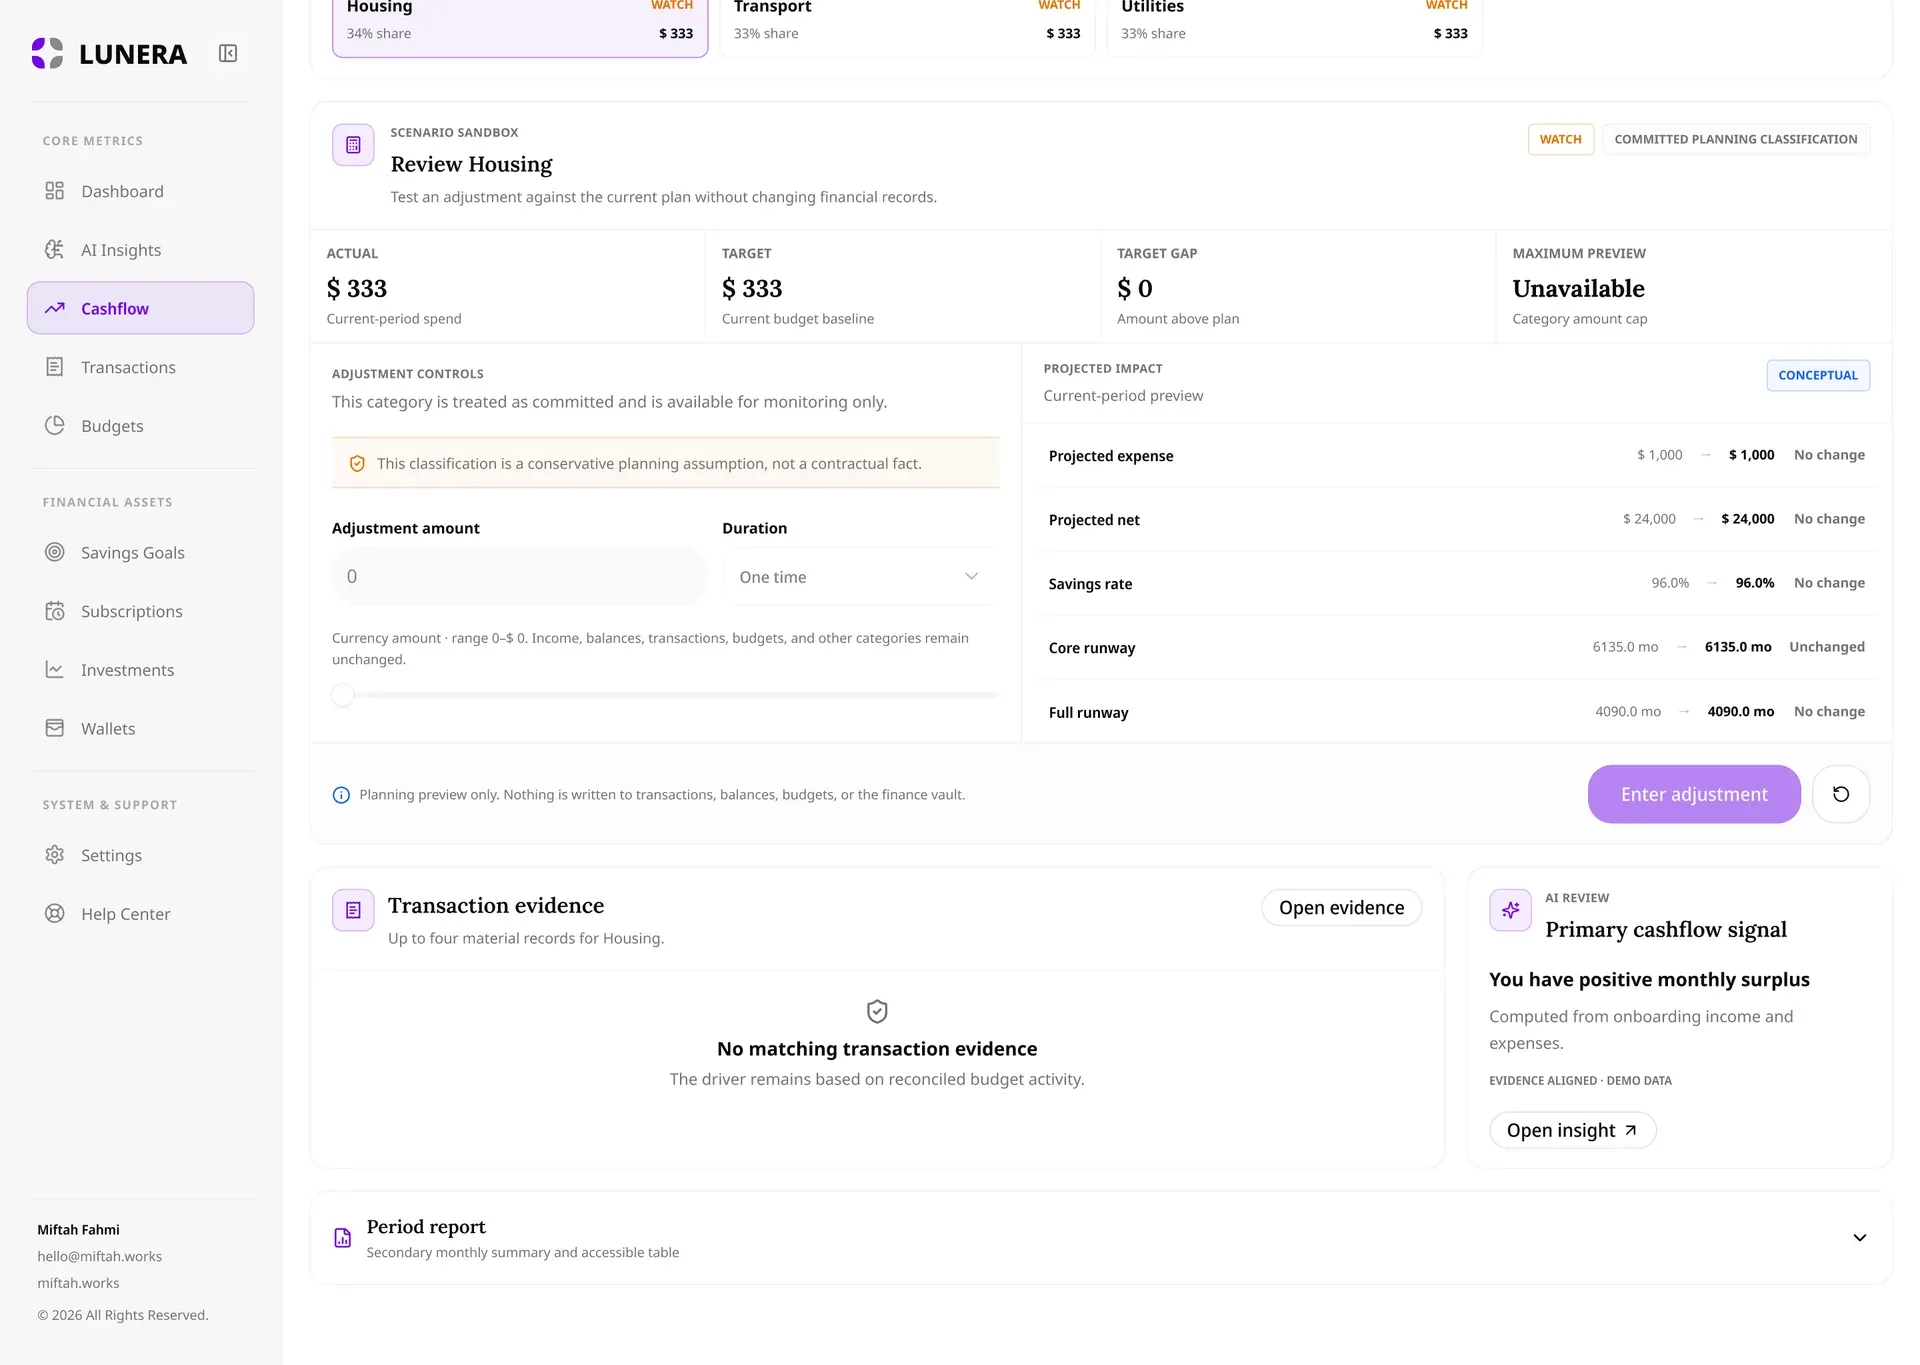The width and height of the screenshot is (1920, 1365).
Task: Click the Lunera logo icon
Action: tap(47, 53)
